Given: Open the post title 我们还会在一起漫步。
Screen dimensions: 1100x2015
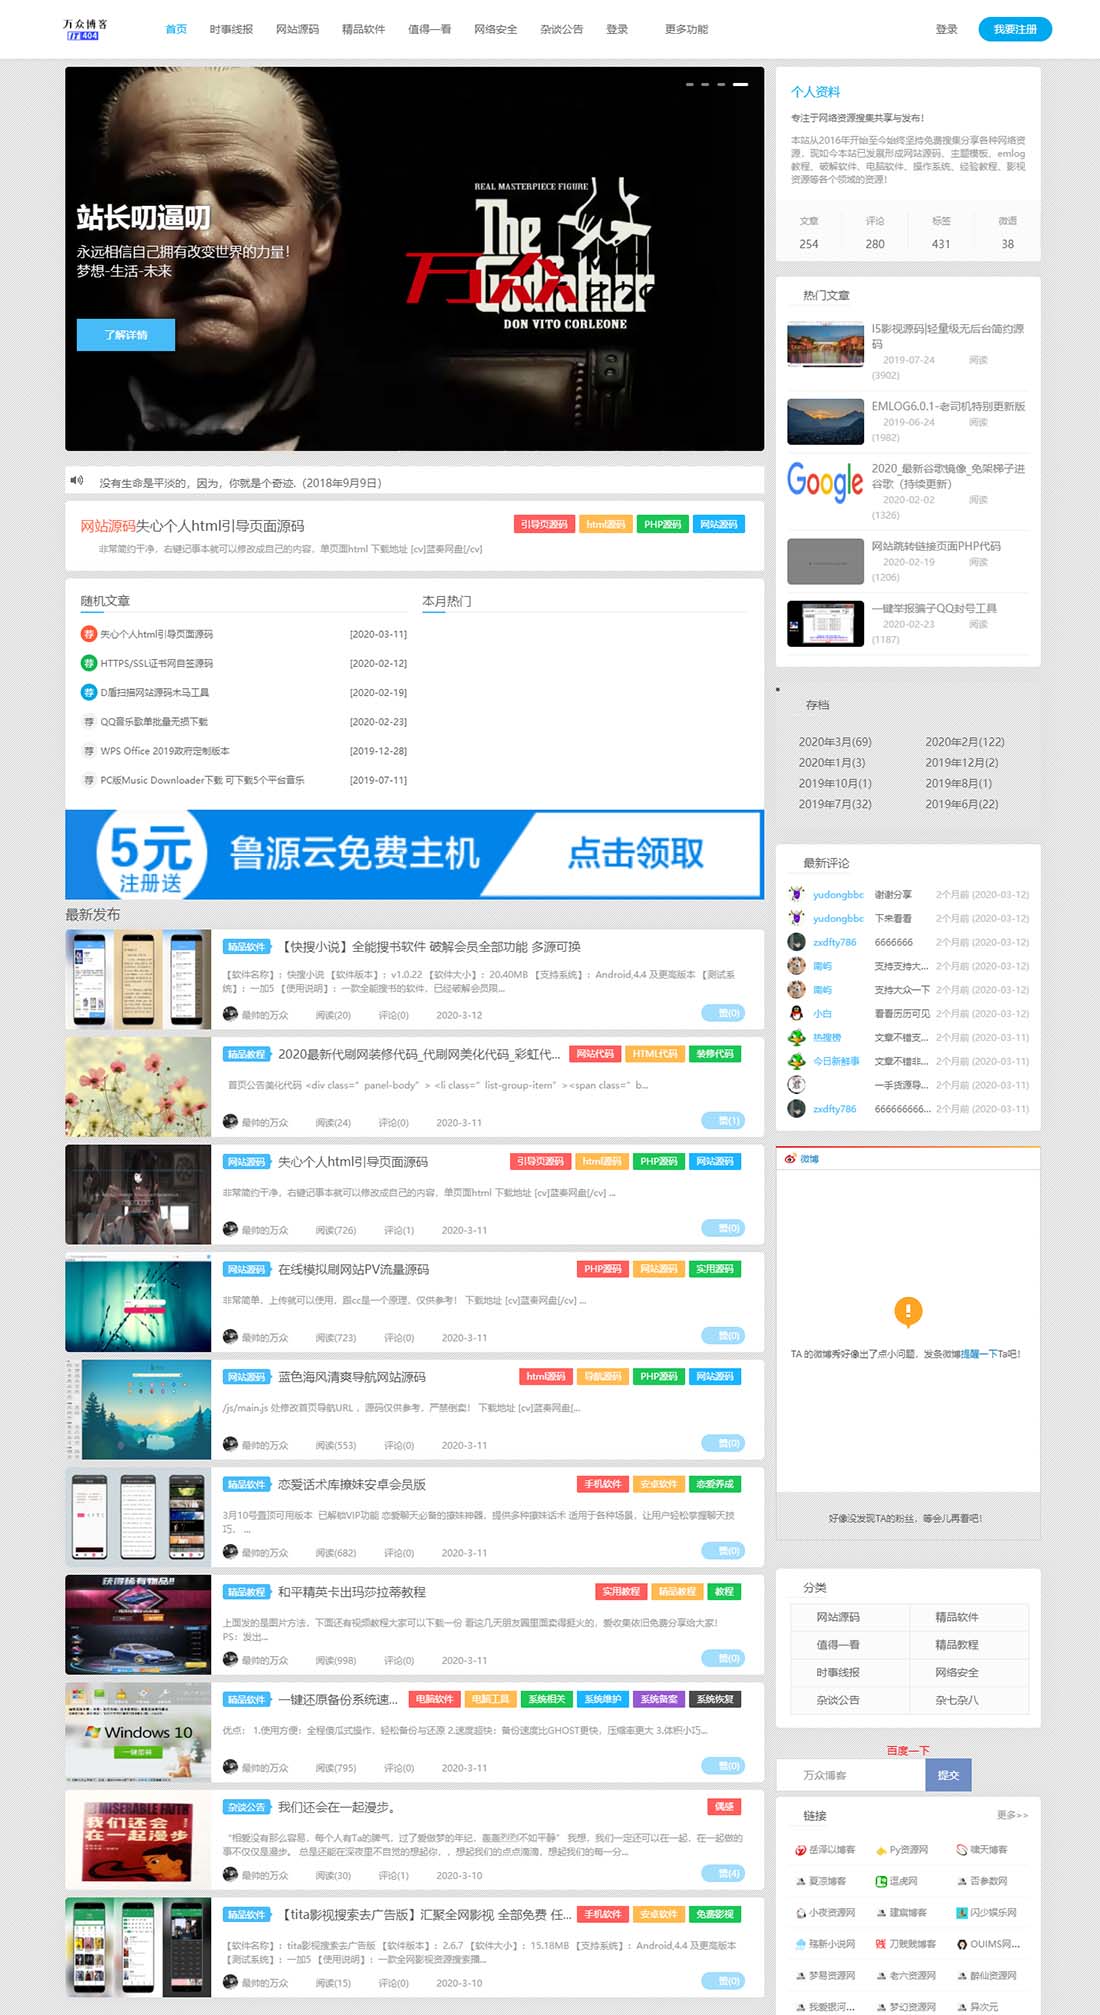Looking at the screenshot, I should 338,1807.
